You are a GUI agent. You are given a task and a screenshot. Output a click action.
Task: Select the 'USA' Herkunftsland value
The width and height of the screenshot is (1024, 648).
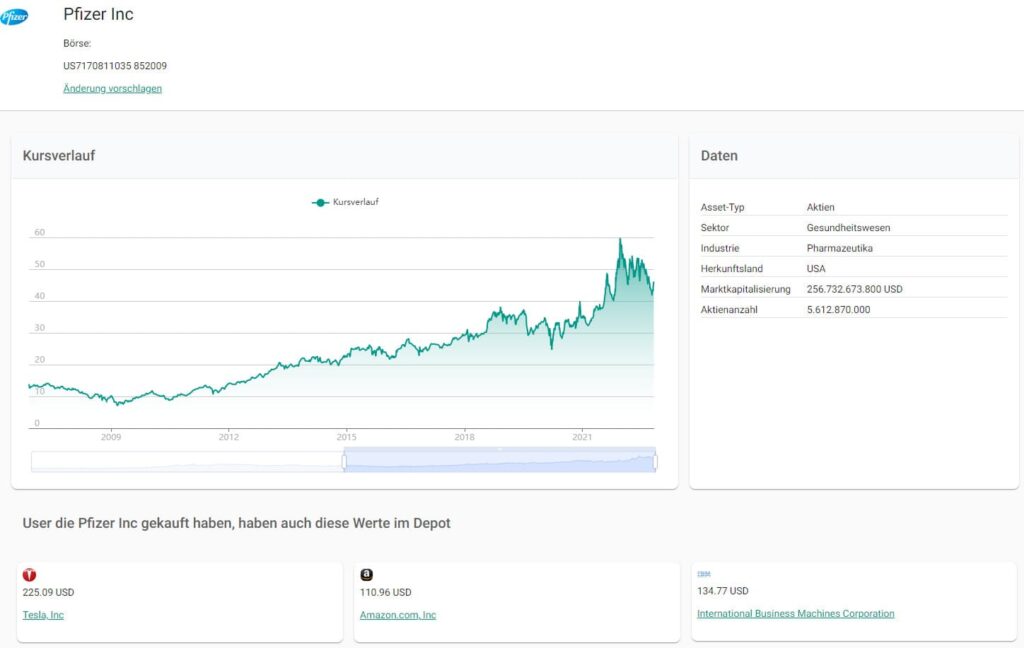coord(816,268)
